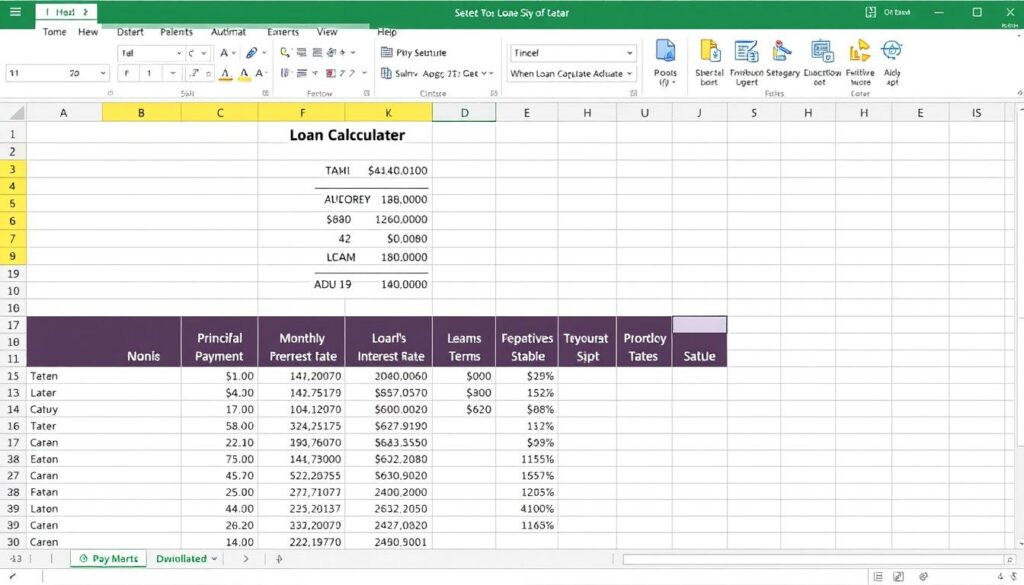Click the yellow key icon in ribbon
The image size is (1024, 585).
[285, 52]
